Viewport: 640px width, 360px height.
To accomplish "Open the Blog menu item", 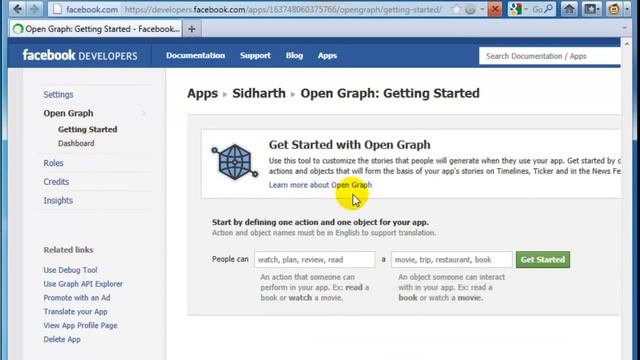I will 294,56.
